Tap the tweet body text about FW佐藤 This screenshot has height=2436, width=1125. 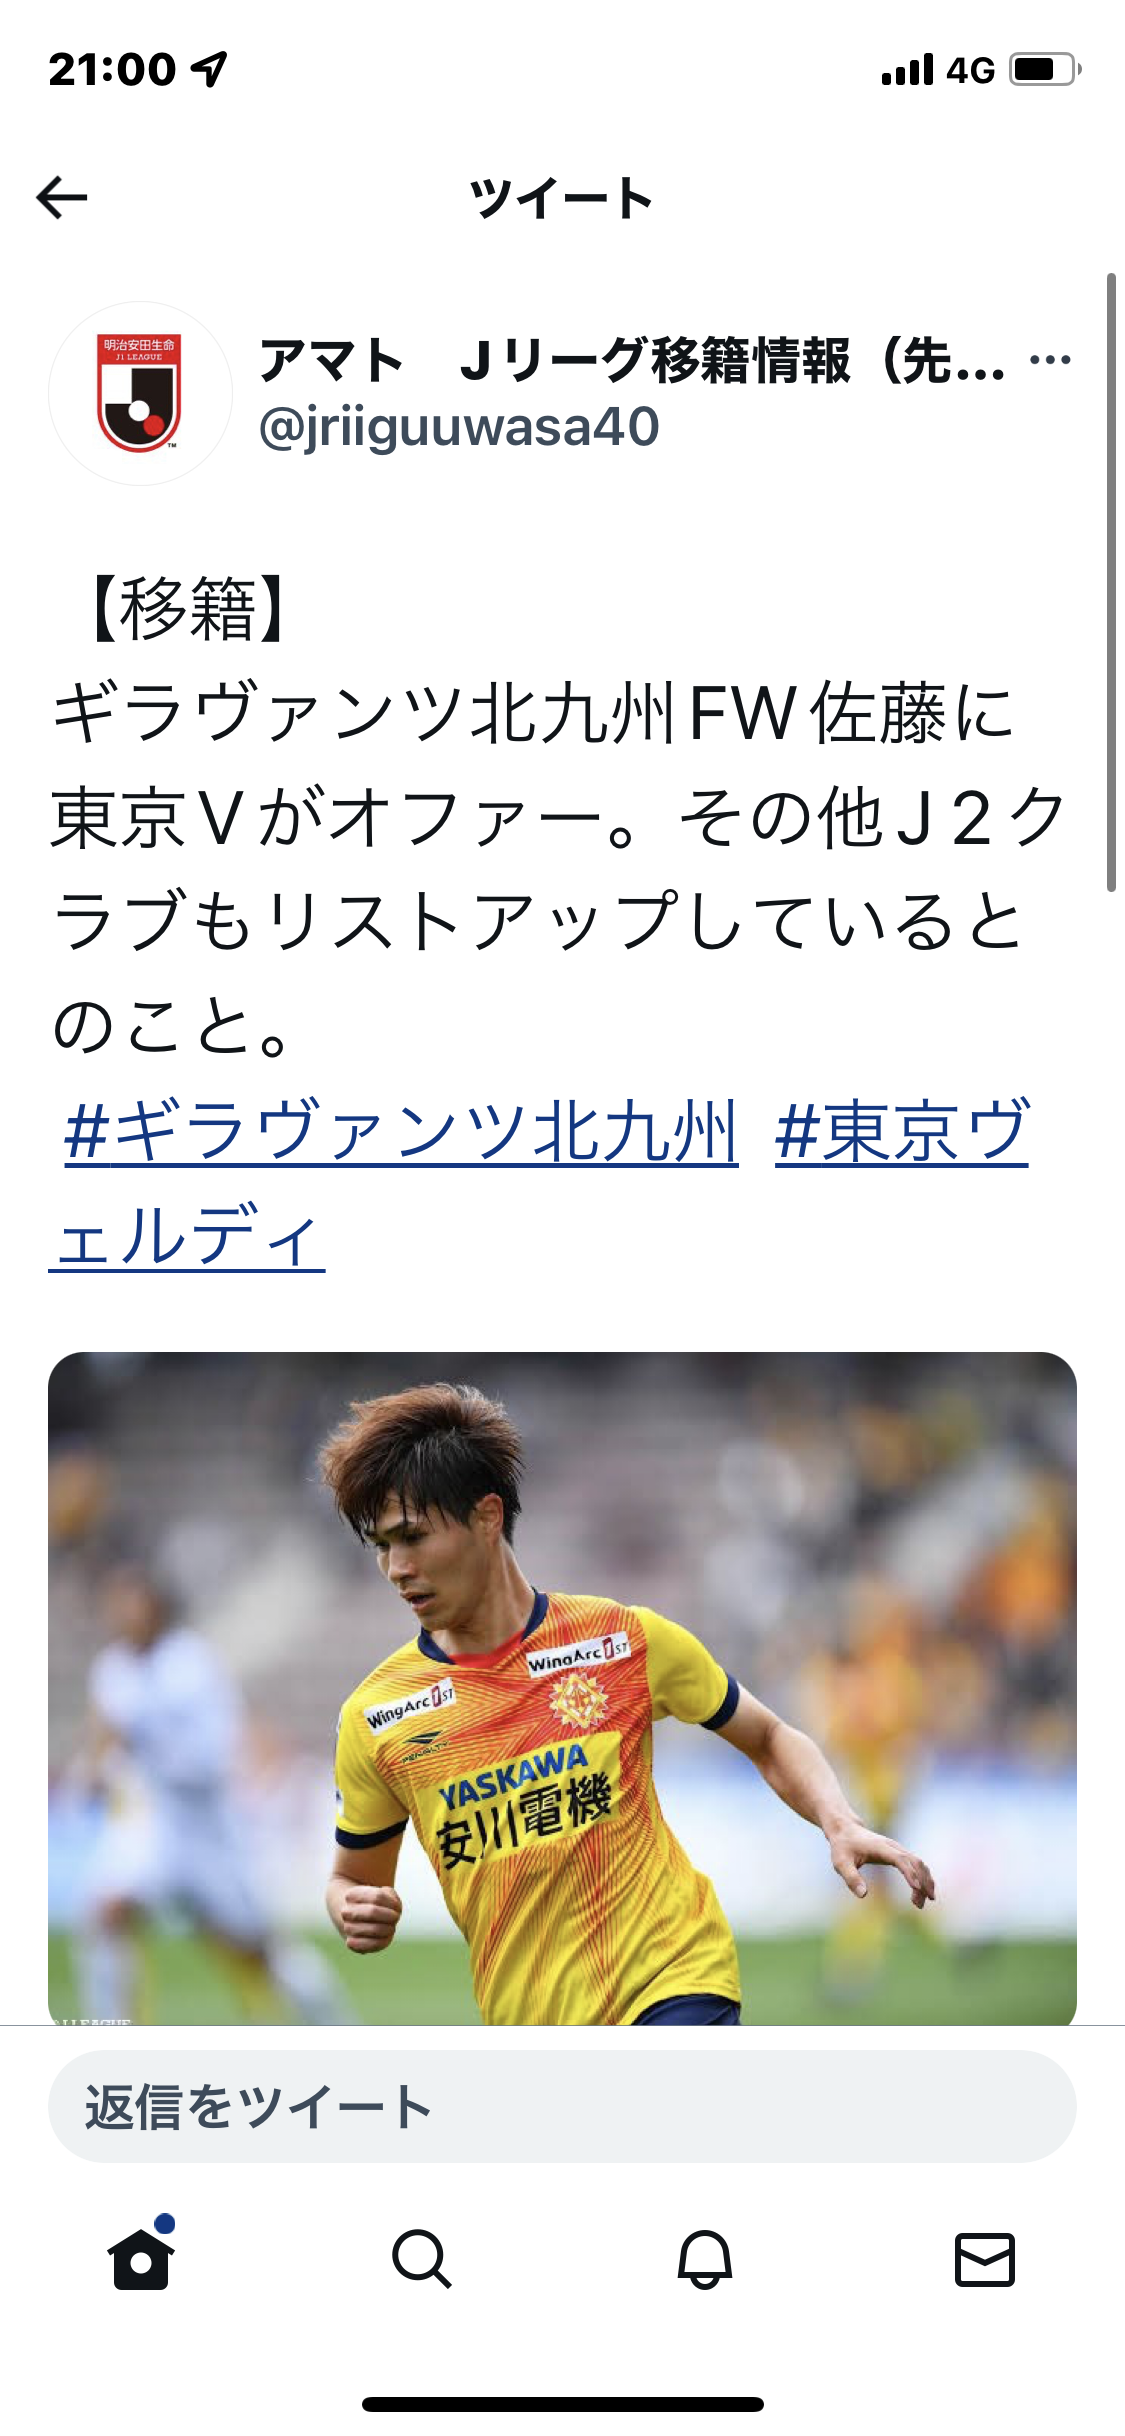[562, 814]
